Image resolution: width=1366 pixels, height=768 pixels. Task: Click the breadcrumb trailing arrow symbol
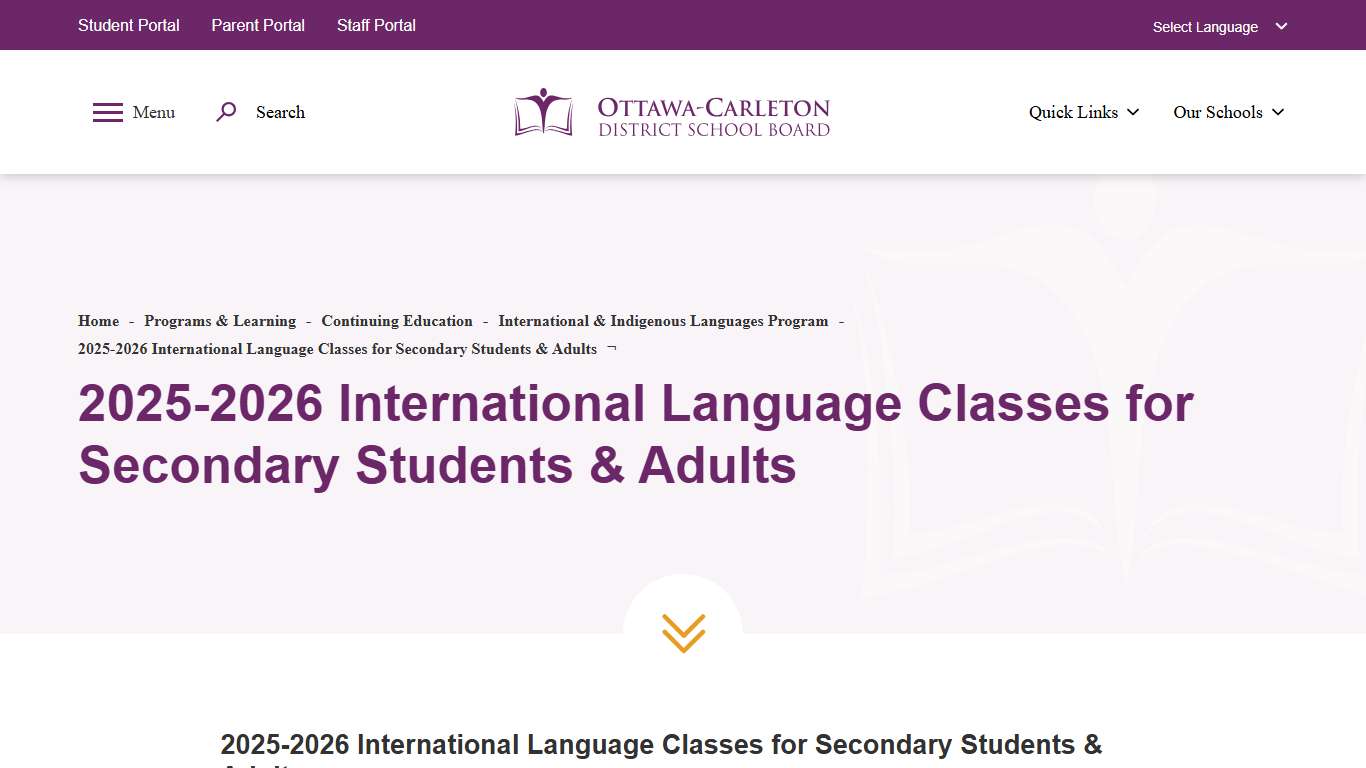[x=611, y=347]
